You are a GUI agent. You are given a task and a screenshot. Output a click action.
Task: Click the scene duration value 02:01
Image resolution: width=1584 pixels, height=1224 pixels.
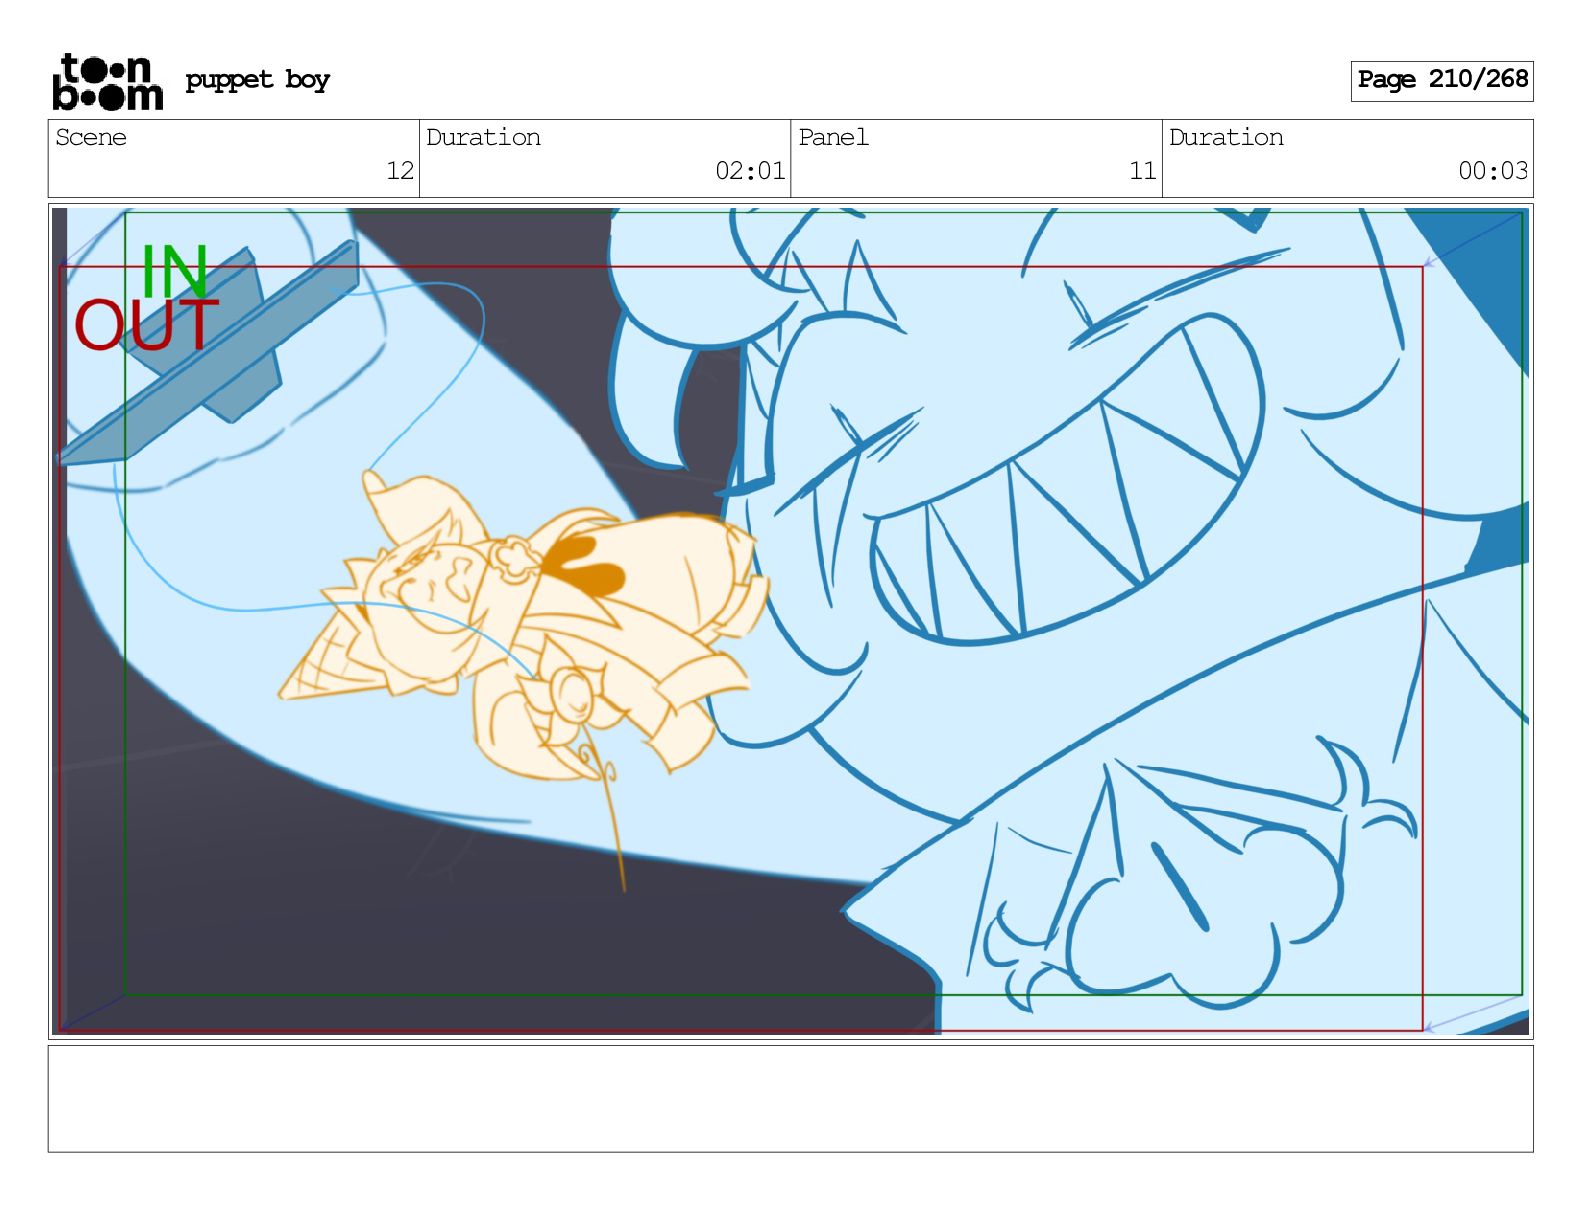[x=750, y=171]
